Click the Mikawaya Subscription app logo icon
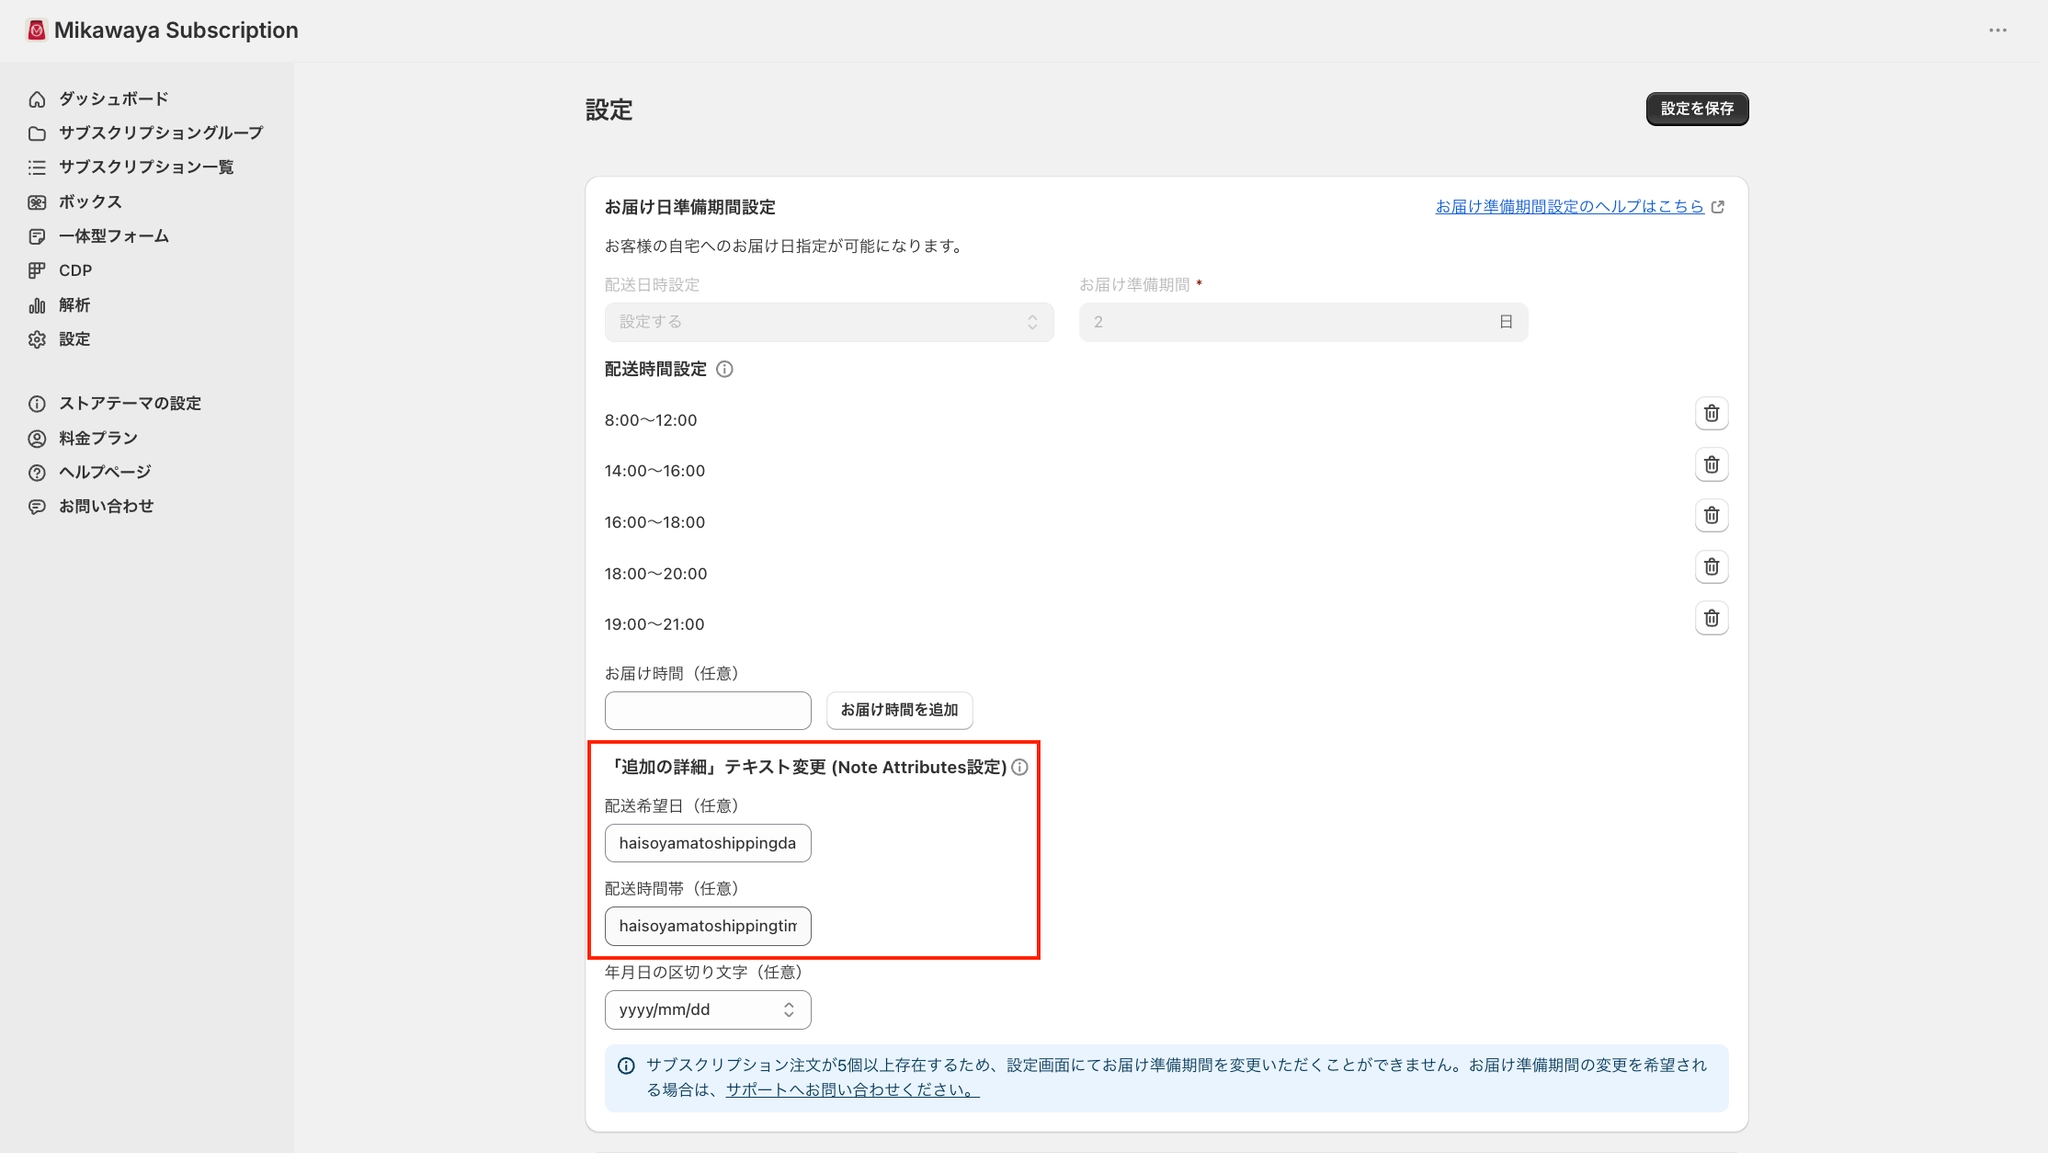 [36, 30]
